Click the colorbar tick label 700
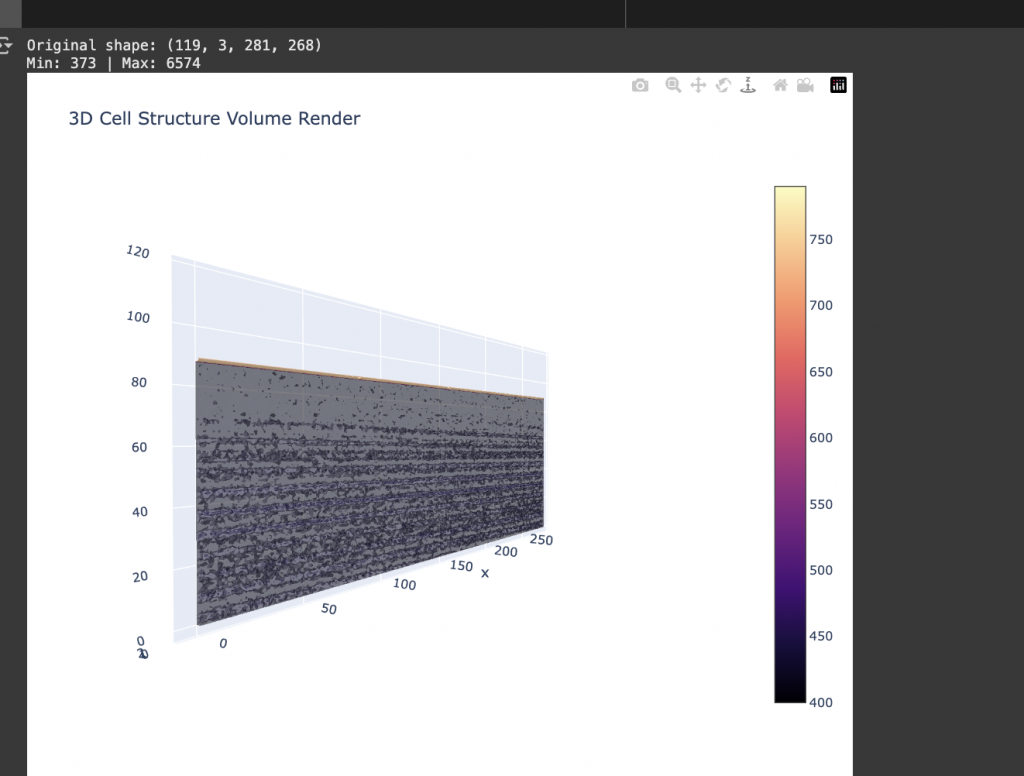The width and height of the screenshot is (1024, 776). pos(821,306)
